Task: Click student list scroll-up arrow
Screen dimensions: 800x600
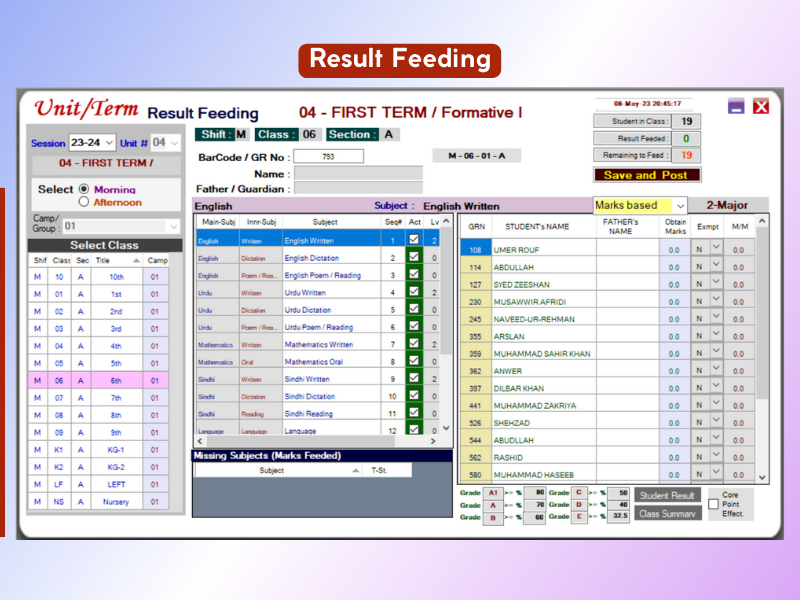Action: click(762, 221)
